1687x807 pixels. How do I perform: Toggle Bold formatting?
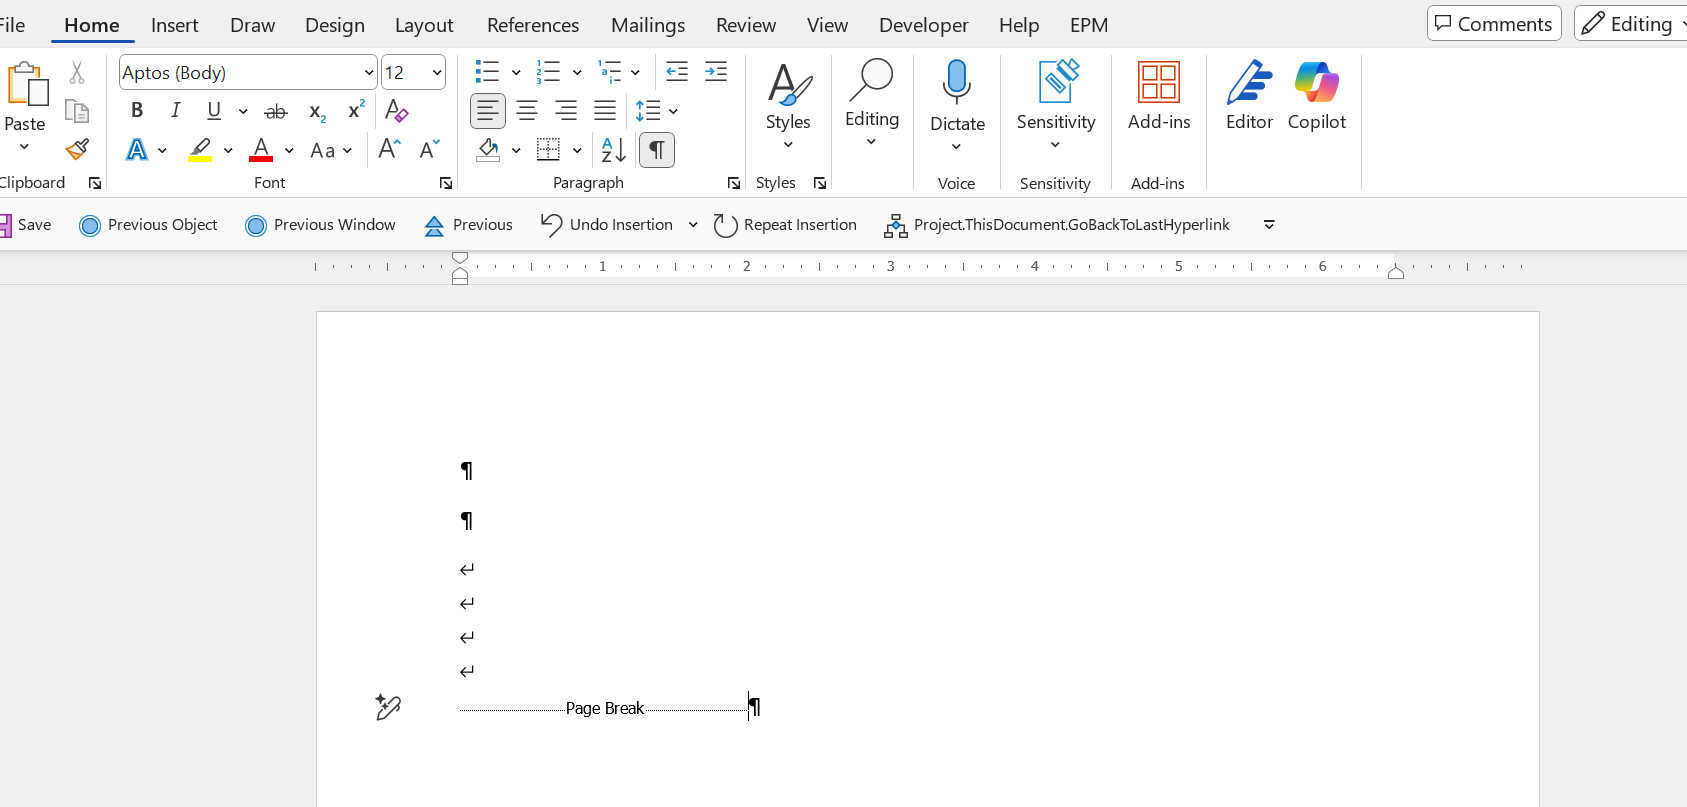tap(137, 110)
